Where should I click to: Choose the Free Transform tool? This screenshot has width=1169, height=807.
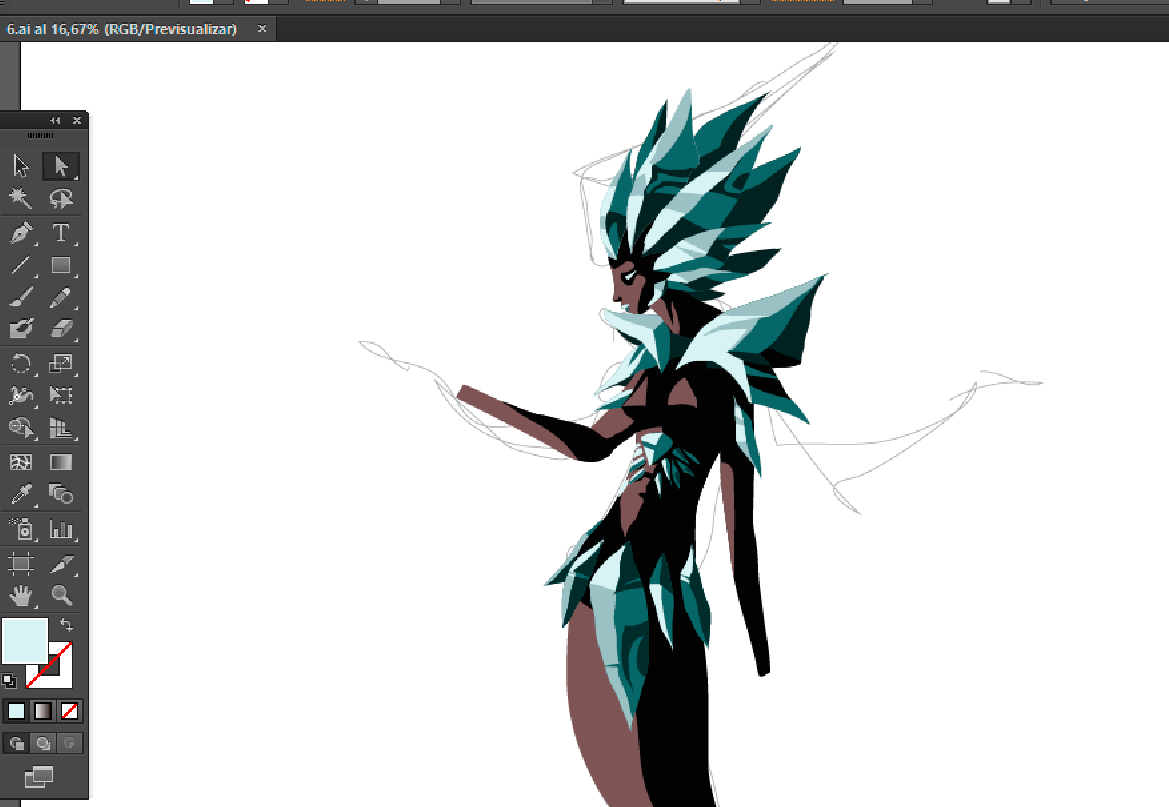pos(61,395)
